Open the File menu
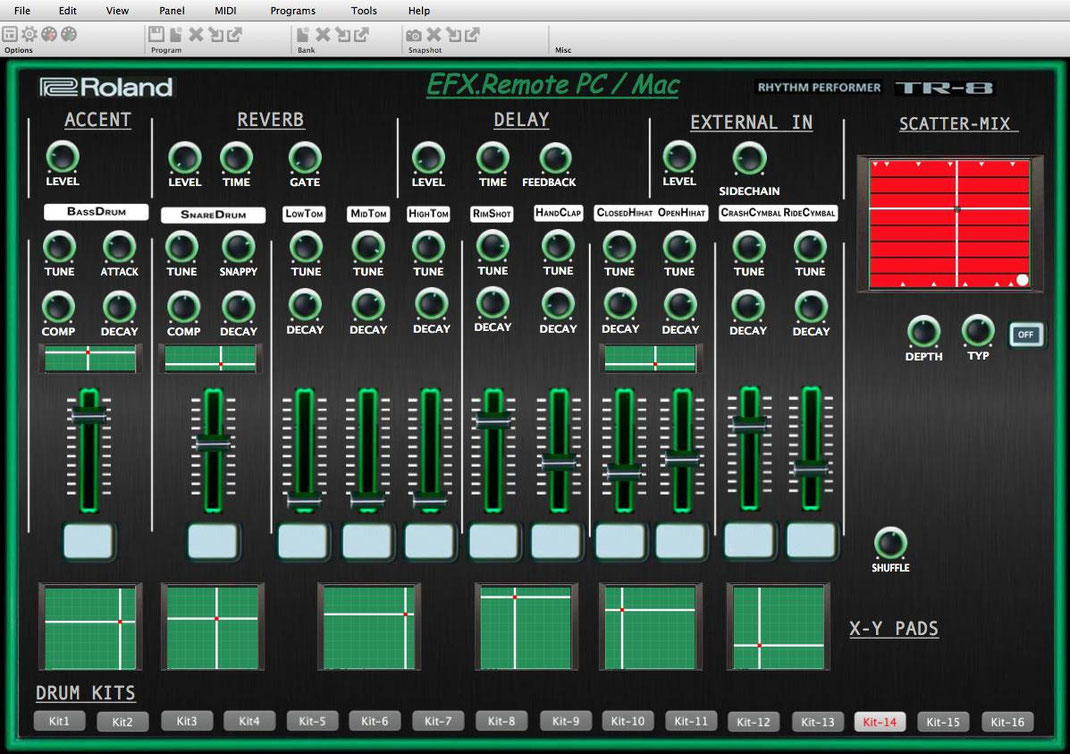This screenshot has height=754, width=1070. pos(22,10)
